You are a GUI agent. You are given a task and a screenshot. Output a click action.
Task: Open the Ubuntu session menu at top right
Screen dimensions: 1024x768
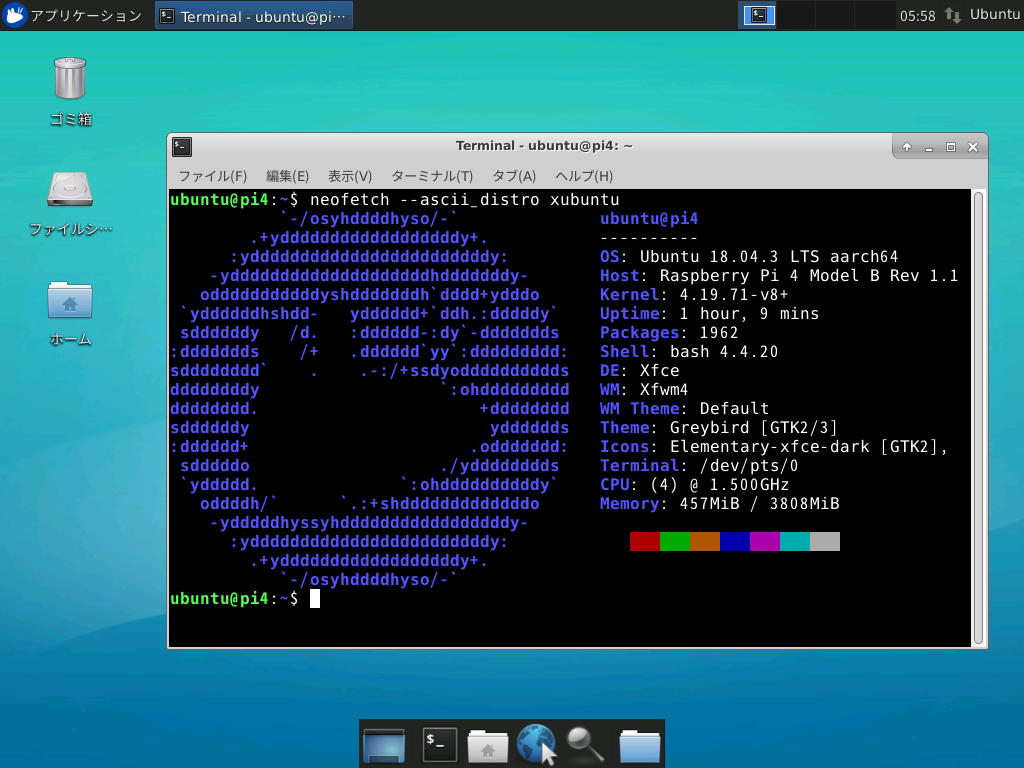click(993, 15)
